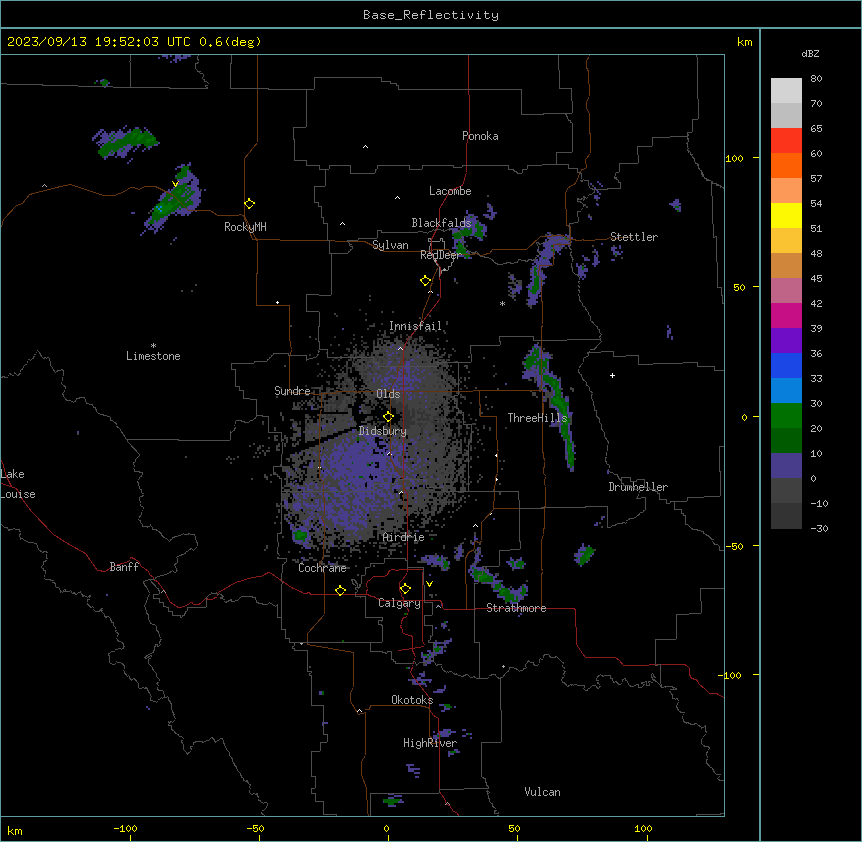Image resolution: width=862 pixels, height=842 pixels.
Task: Click the Airdrie label
Action: coord(404,537)
